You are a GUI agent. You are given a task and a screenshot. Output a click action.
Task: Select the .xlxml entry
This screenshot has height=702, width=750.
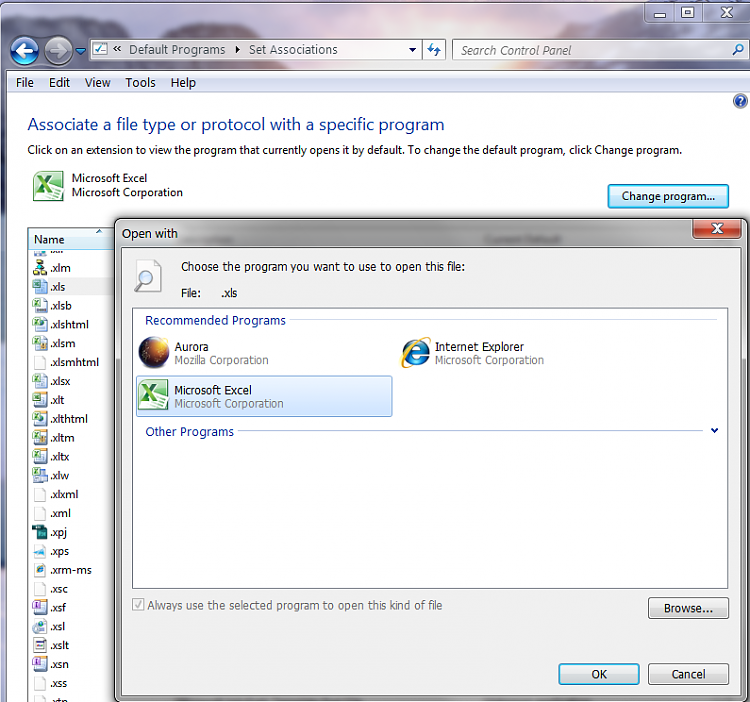tap(56, 494)
